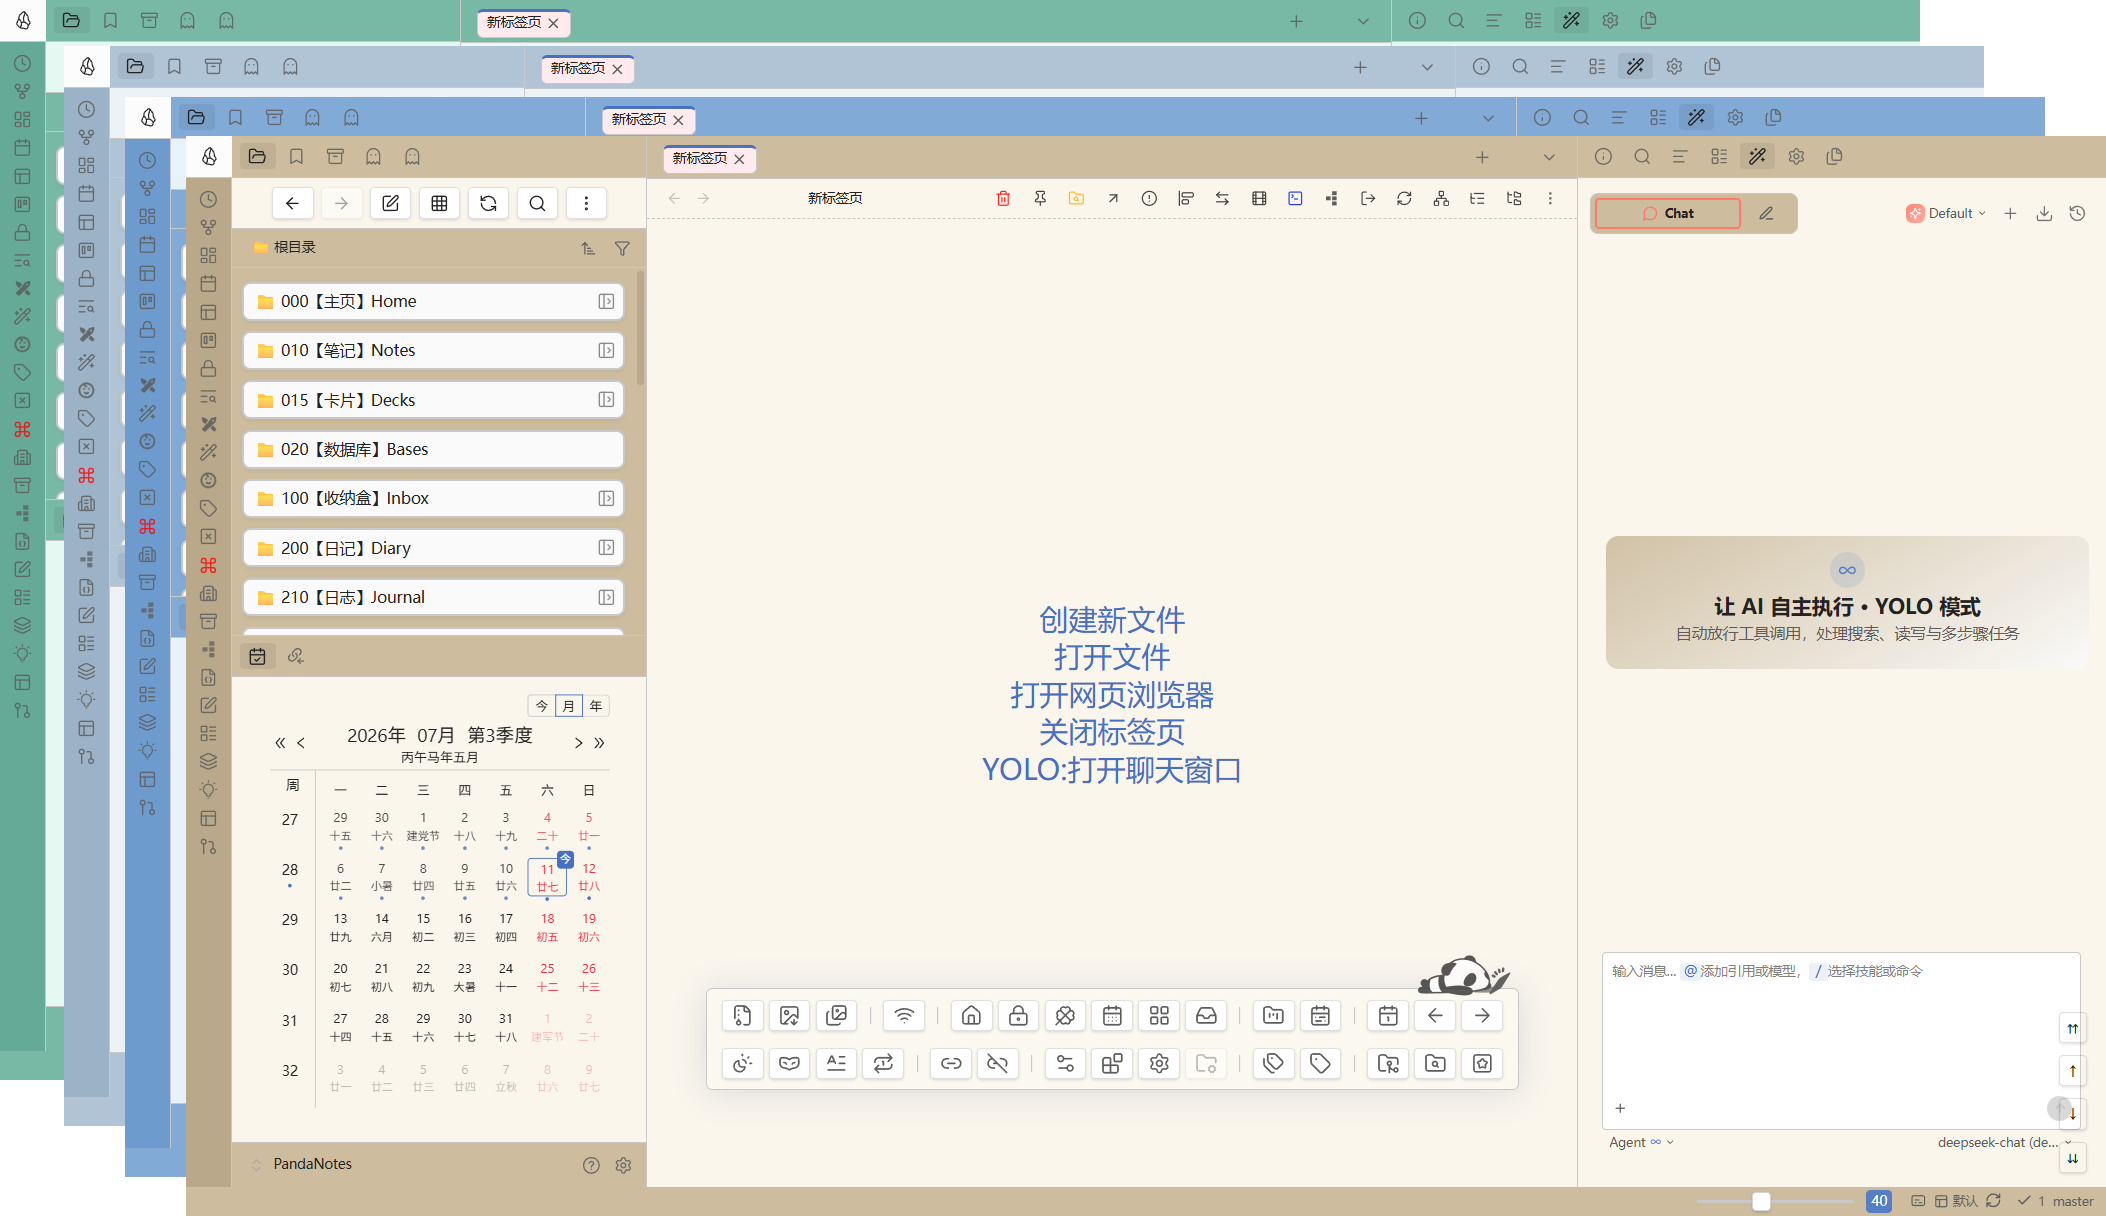
Task: Click the filter funnel icon beside 根目录
Action: 622,248
